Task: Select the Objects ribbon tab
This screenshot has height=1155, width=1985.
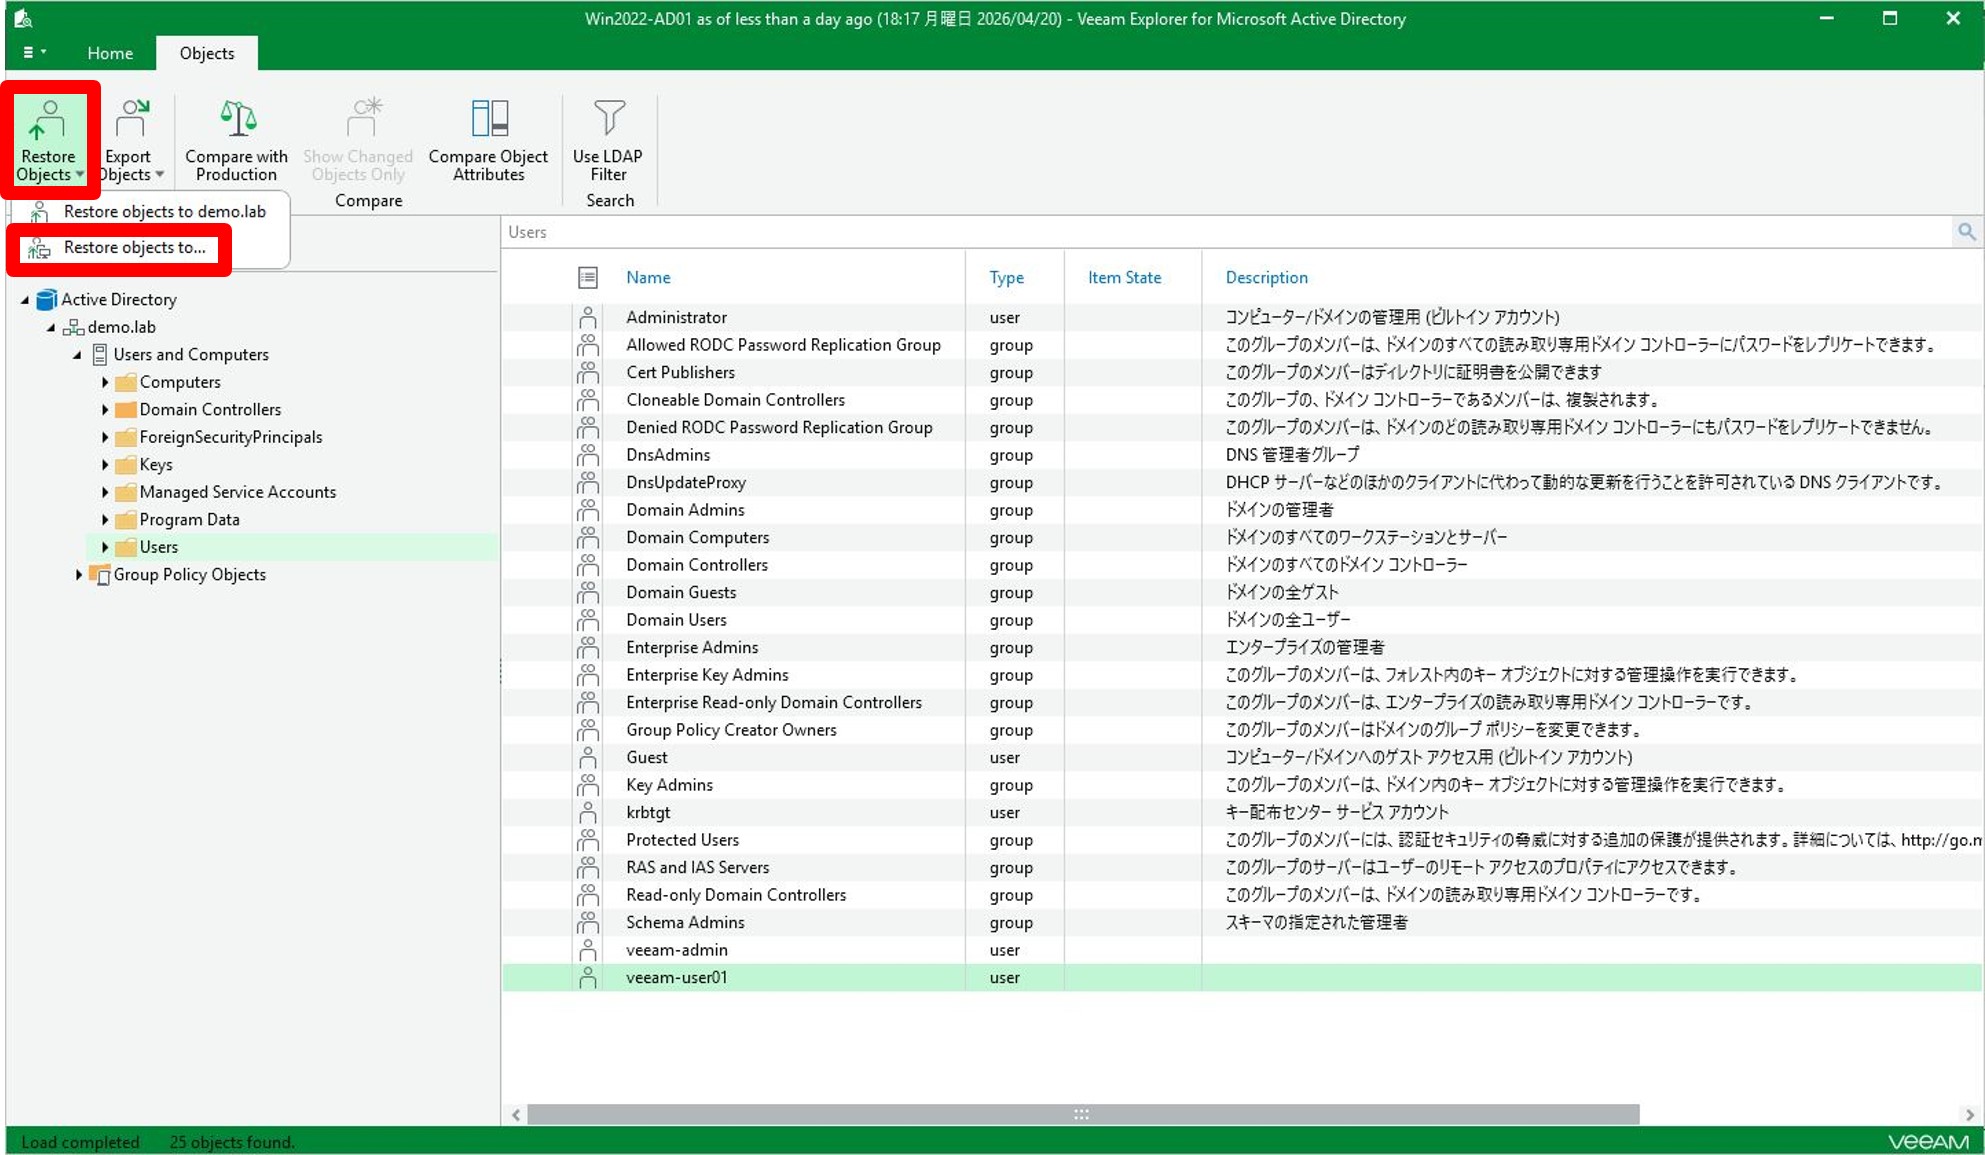Action: (x=207, y=53)
